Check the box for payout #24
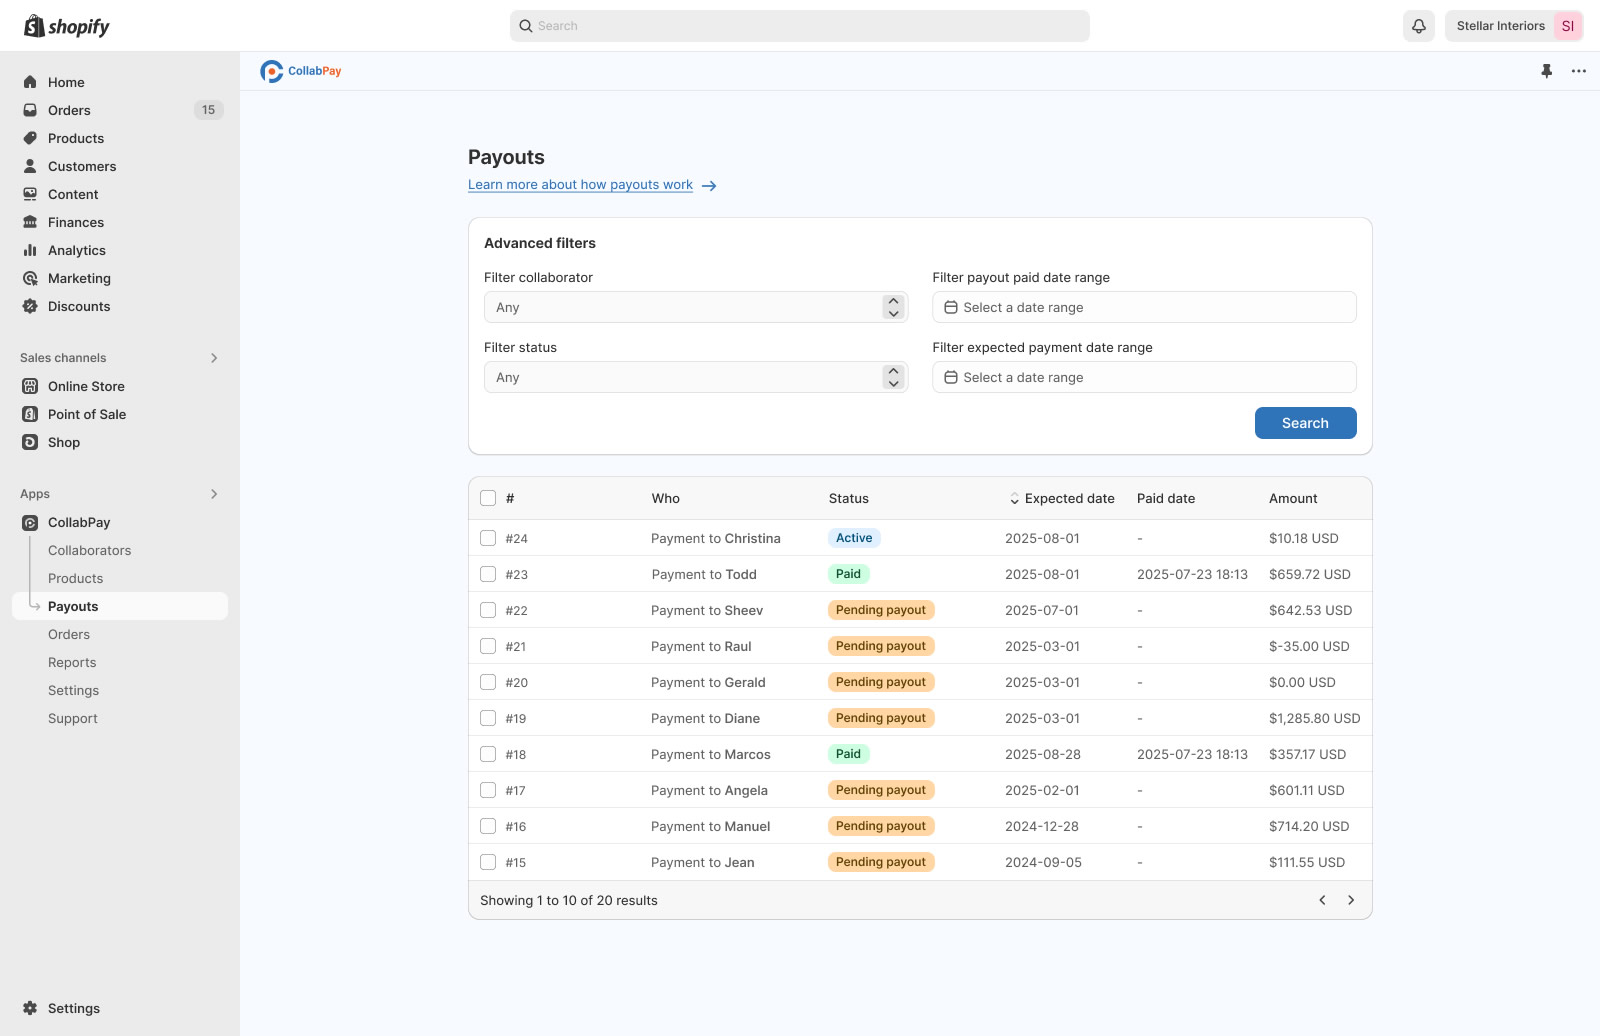 pyautogui.click(x=488, y=538)
